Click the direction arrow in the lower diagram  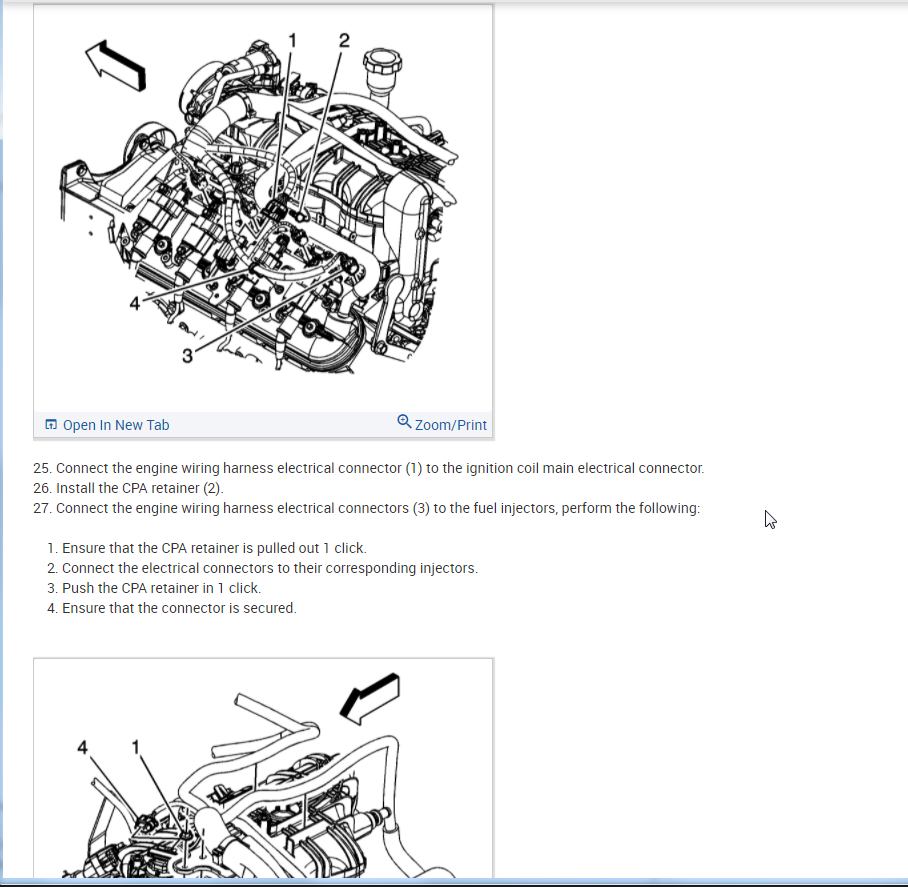(x=369, y=698)
